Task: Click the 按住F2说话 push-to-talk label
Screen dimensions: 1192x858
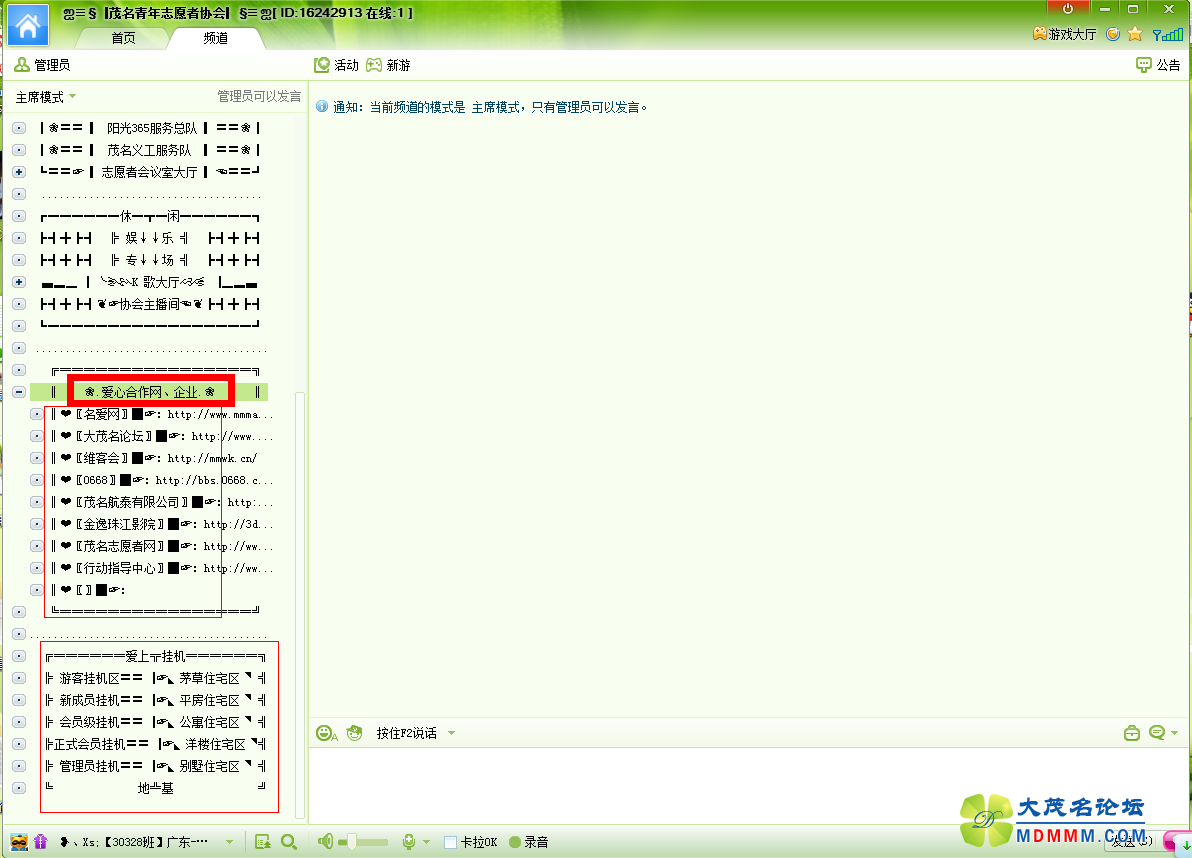Action: (407, 733)
